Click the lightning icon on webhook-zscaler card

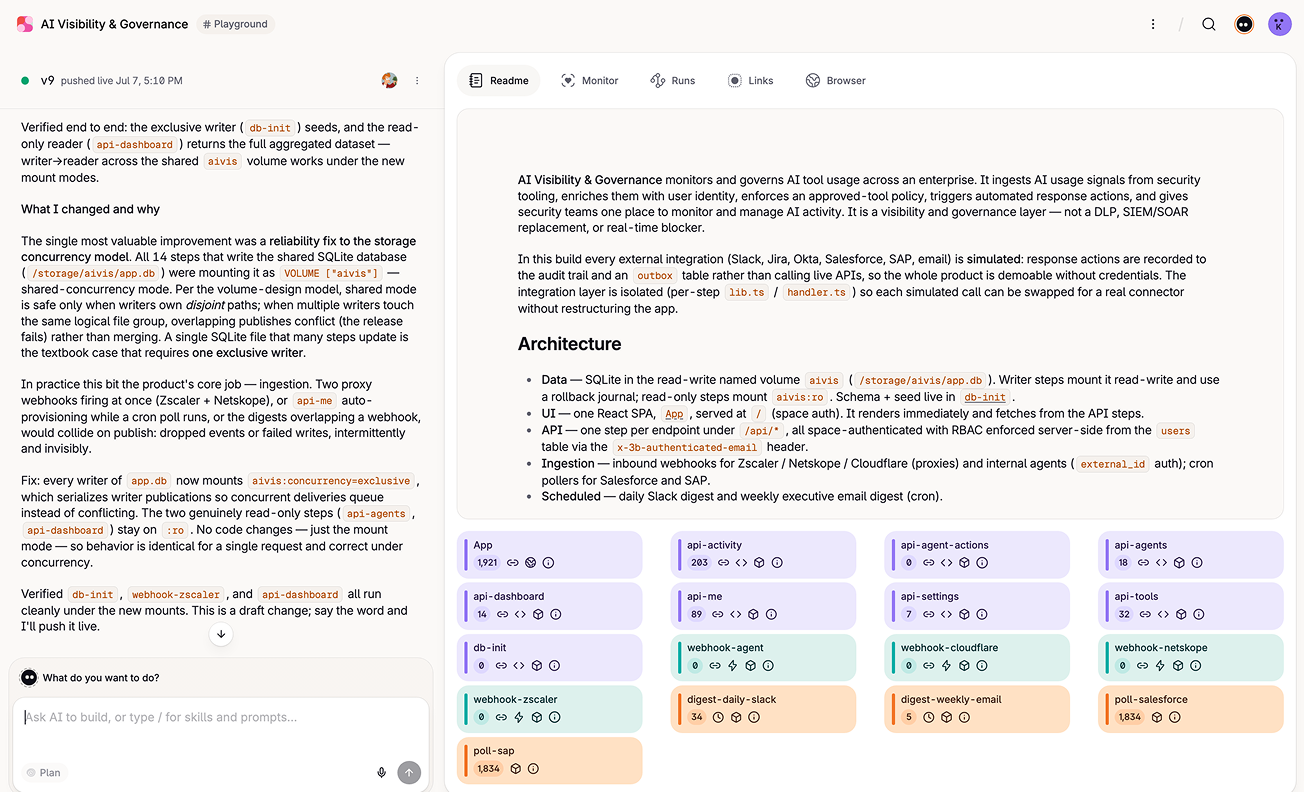pyautogui.click(x=519, y=717)
